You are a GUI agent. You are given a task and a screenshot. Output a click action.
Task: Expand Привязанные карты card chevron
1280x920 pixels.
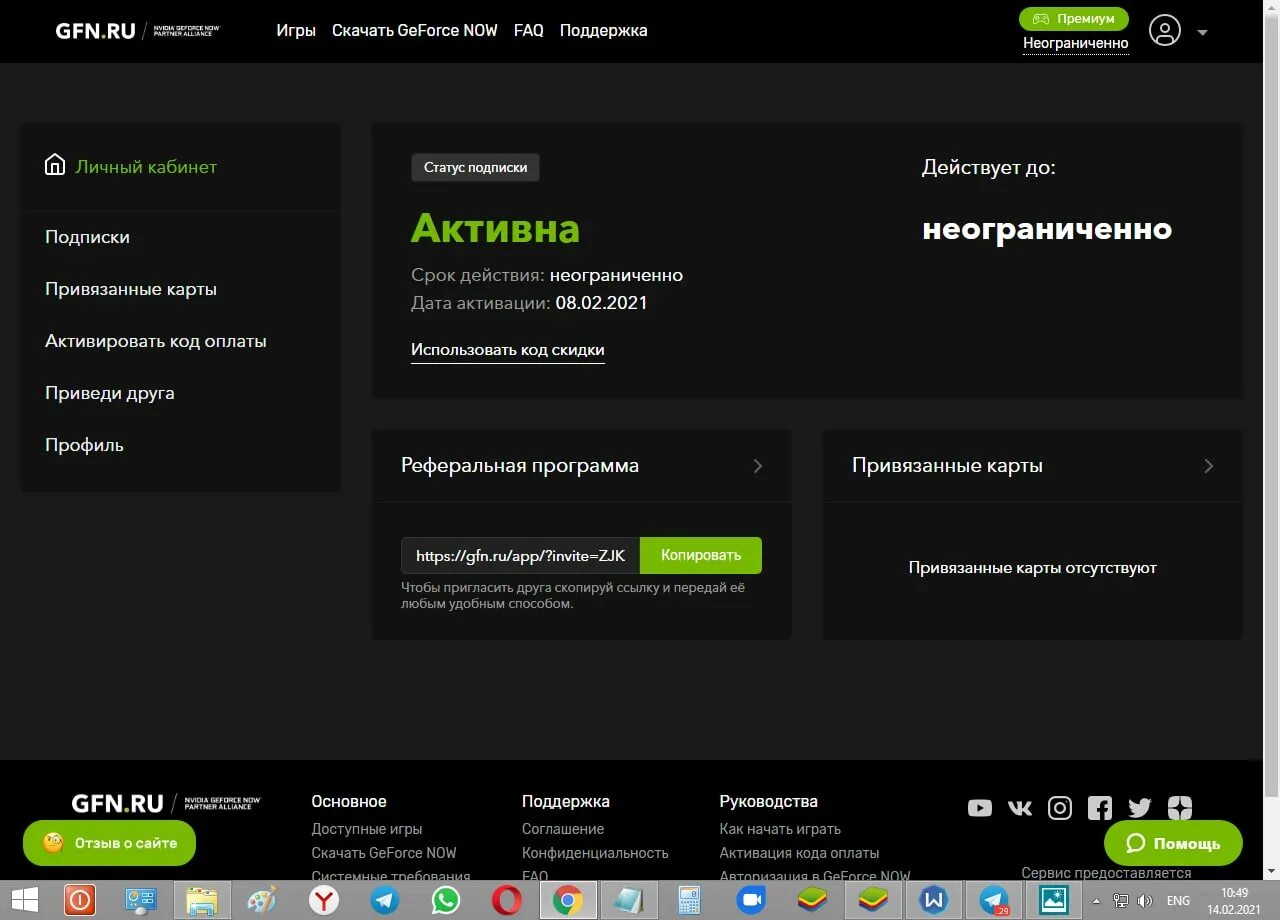[1208, 466]
